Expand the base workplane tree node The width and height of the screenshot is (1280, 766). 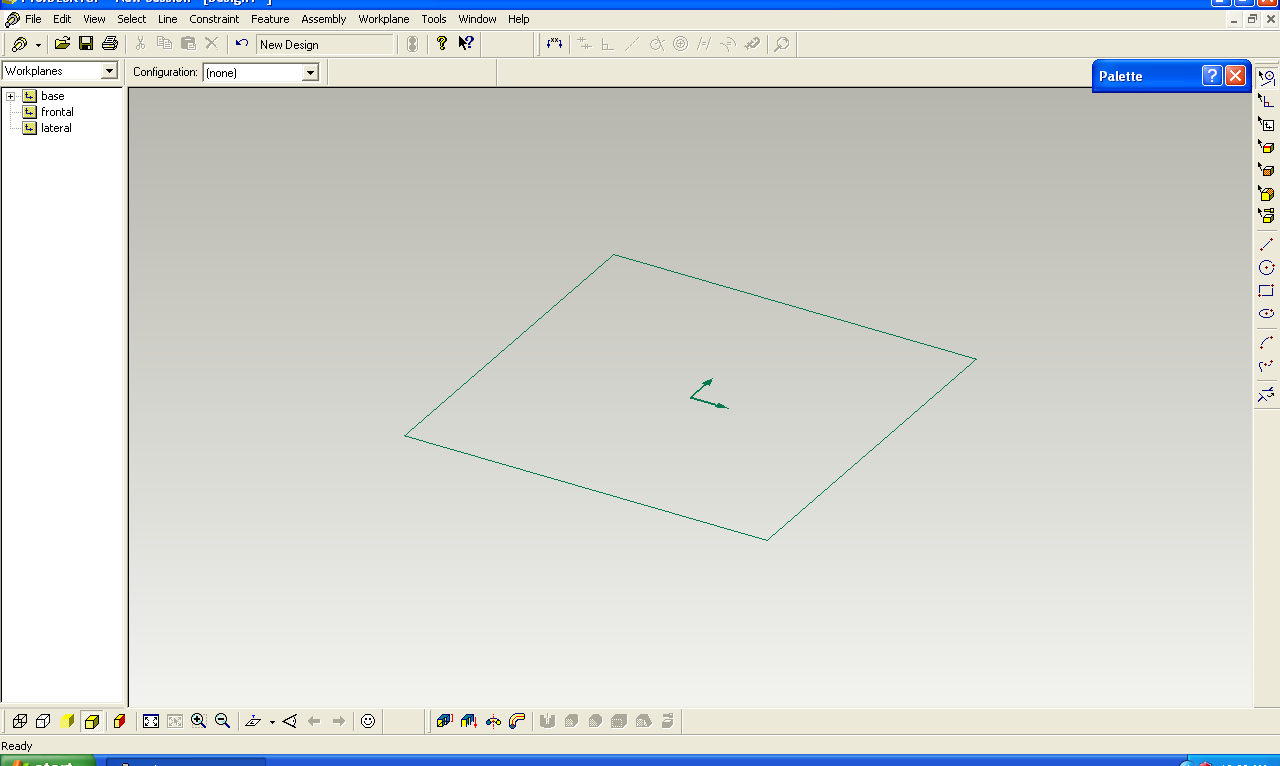coord(10,96)
